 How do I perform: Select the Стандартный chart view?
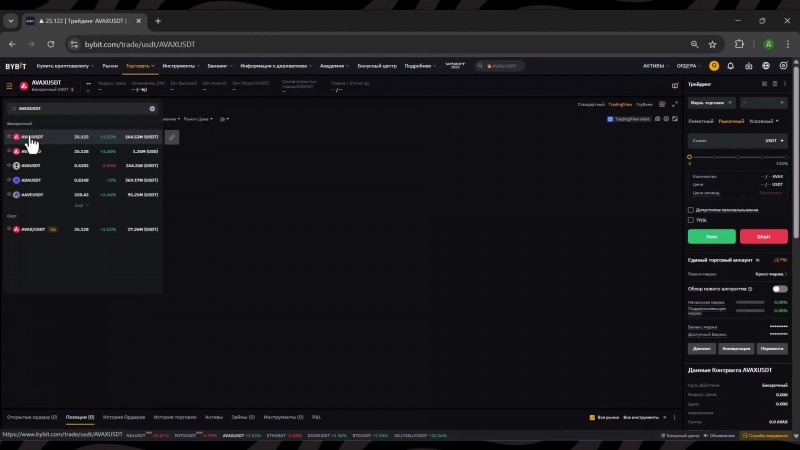tap(591, 104)
